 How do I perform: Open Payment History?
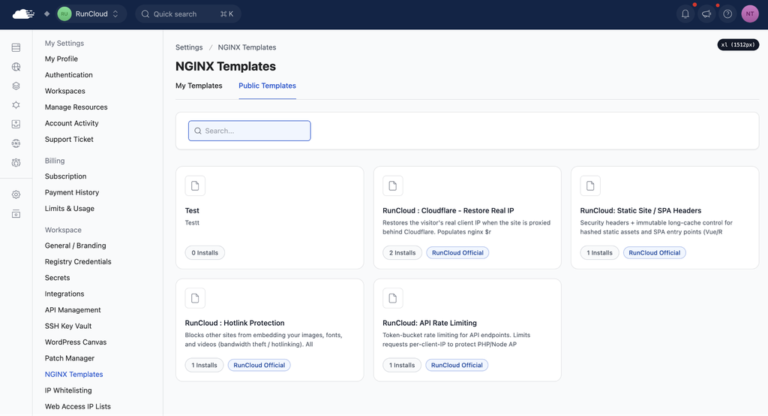click(72, 193)
